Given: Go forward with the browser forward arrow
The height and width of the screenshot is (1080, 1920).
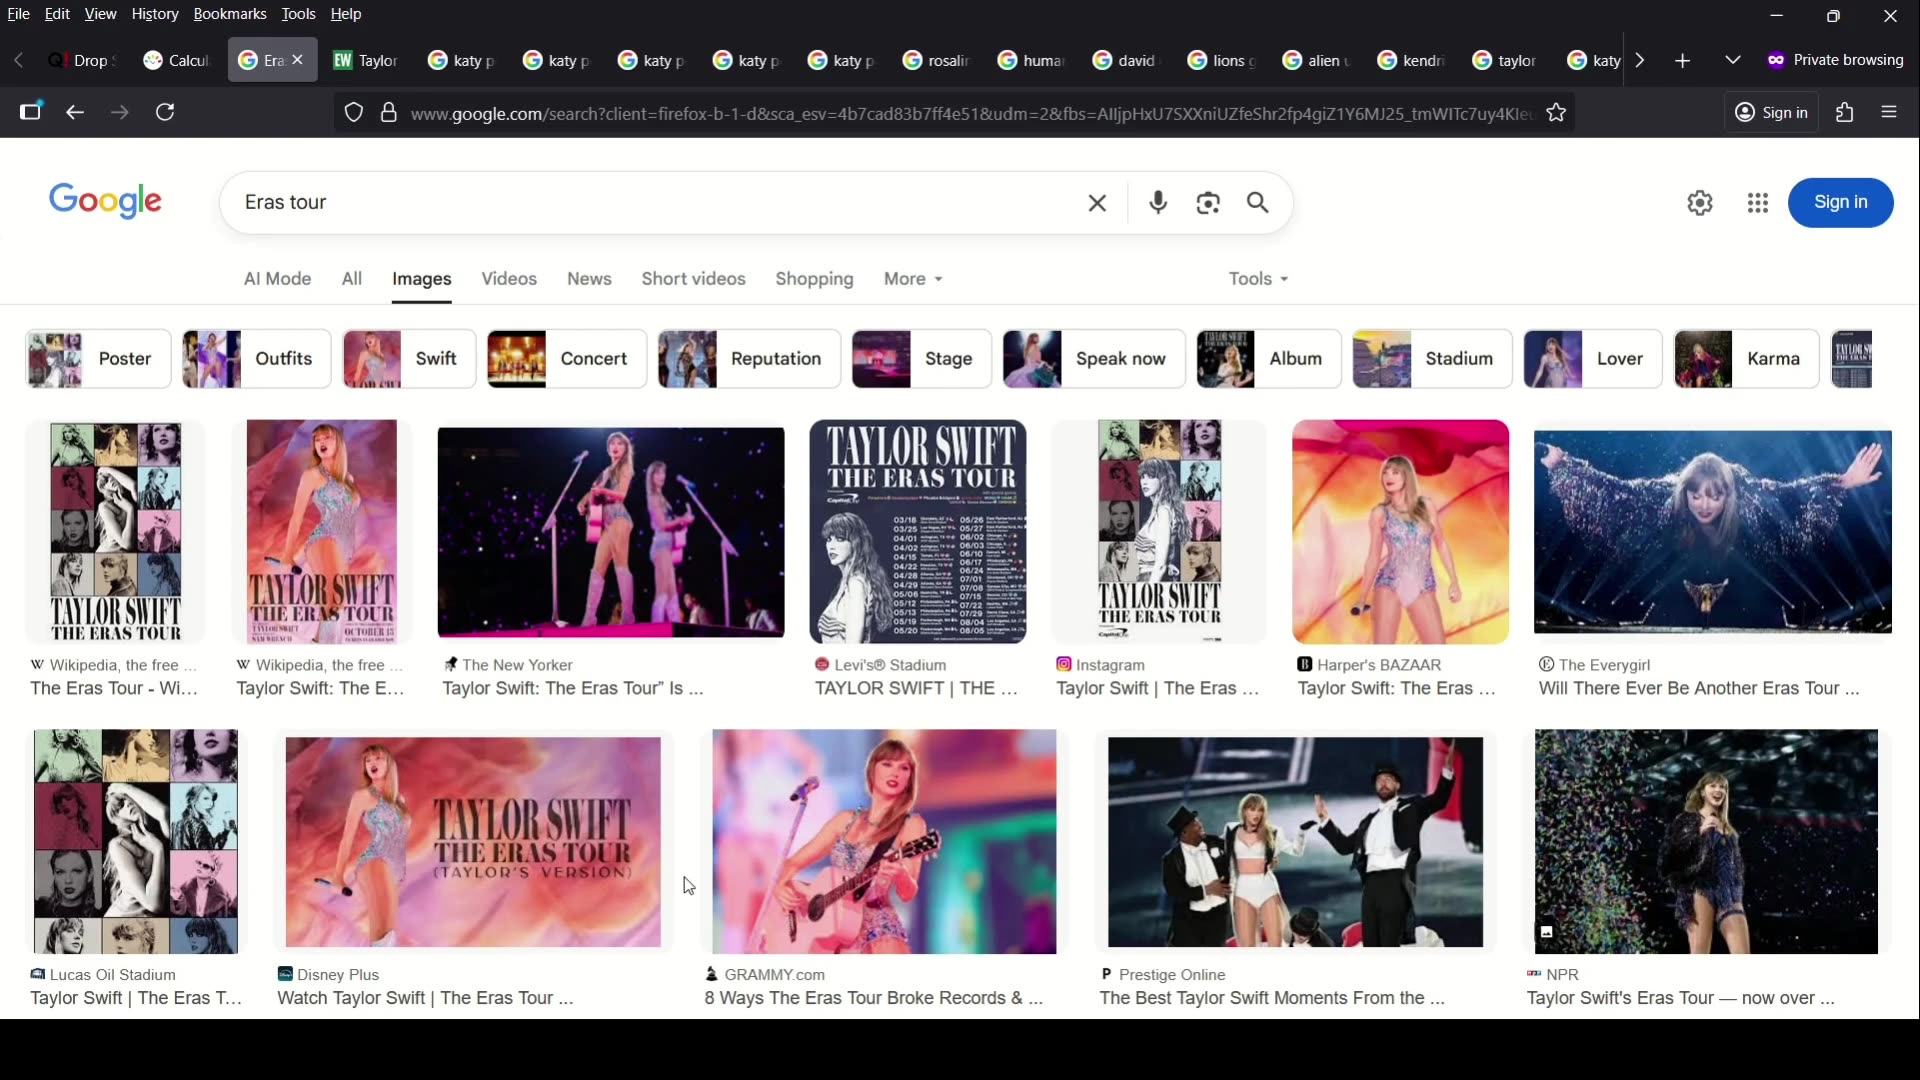Looking at the screenshot, I should point(120,112).
